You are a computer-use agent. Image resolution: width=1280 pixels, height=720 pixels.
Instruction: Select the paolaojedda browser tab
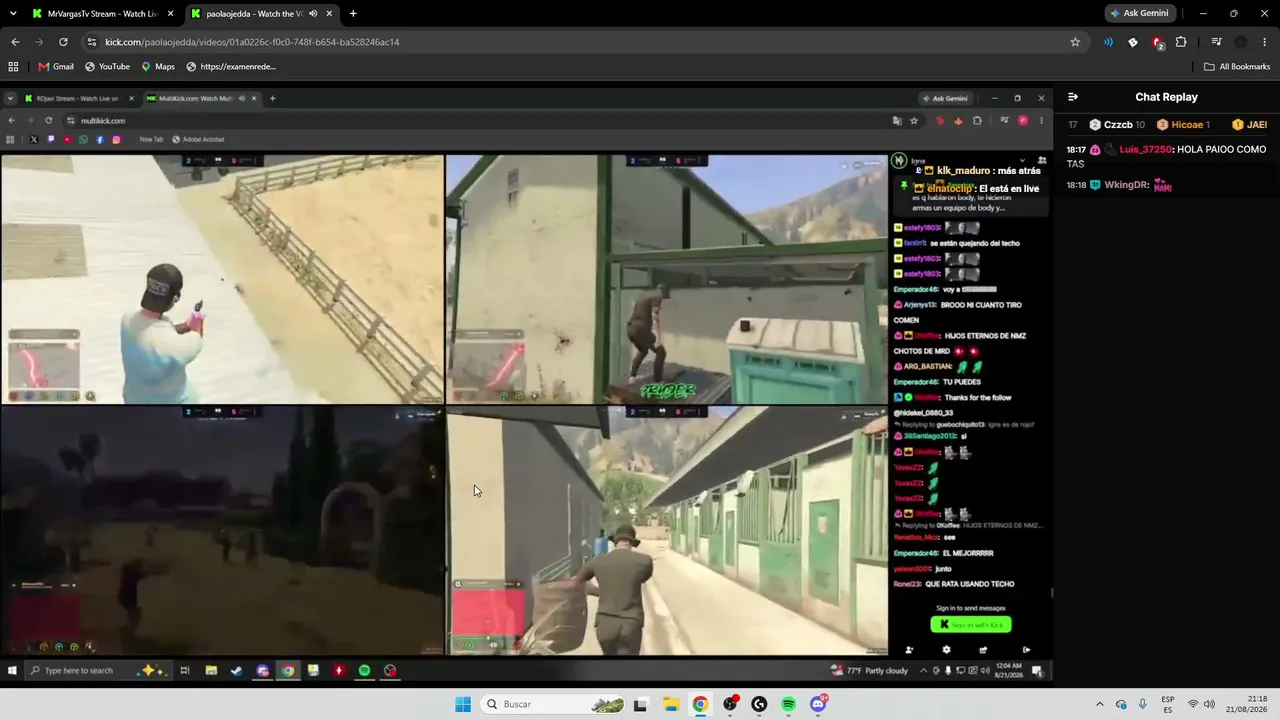(262, 14)
